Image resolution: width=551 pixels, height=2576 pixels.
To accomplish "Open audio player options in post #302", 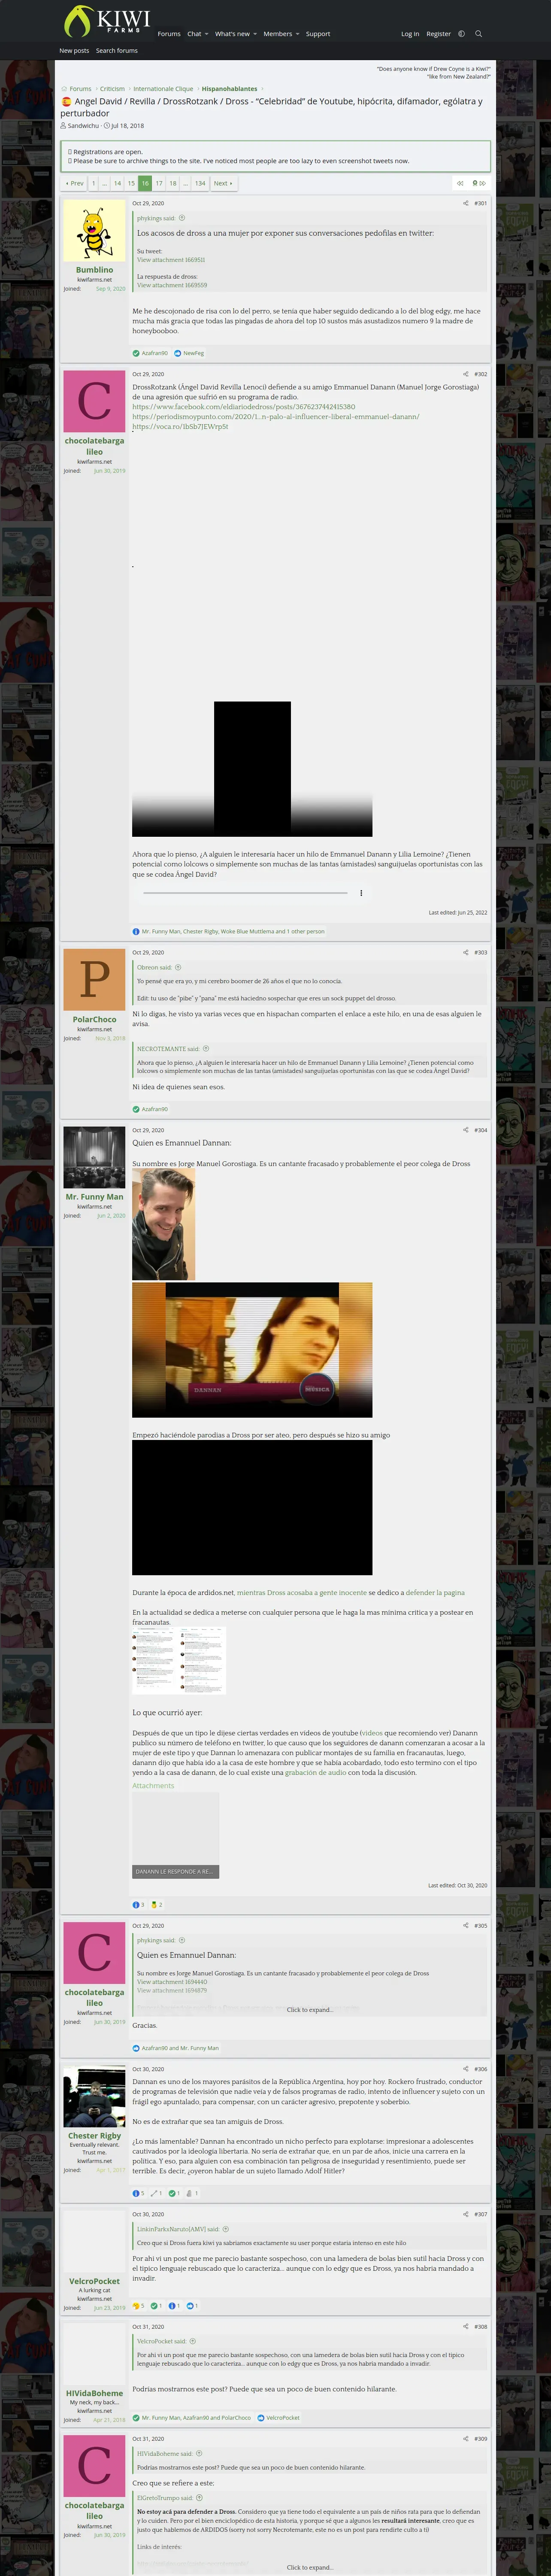I will [x=361, y=893].
